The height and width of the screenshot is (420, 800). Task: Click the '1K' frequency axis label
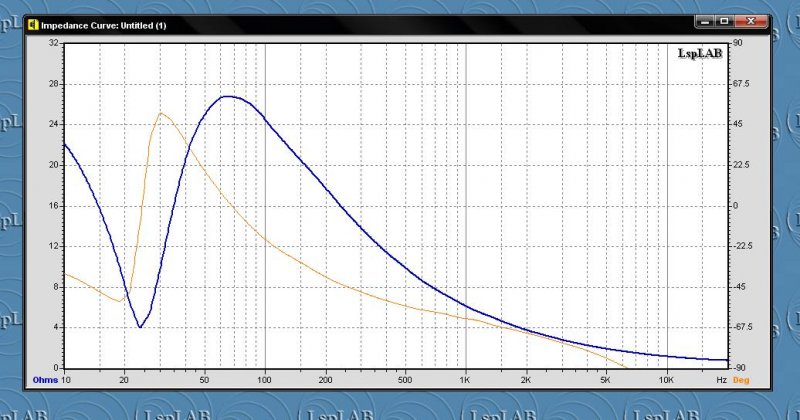[465, 380]
